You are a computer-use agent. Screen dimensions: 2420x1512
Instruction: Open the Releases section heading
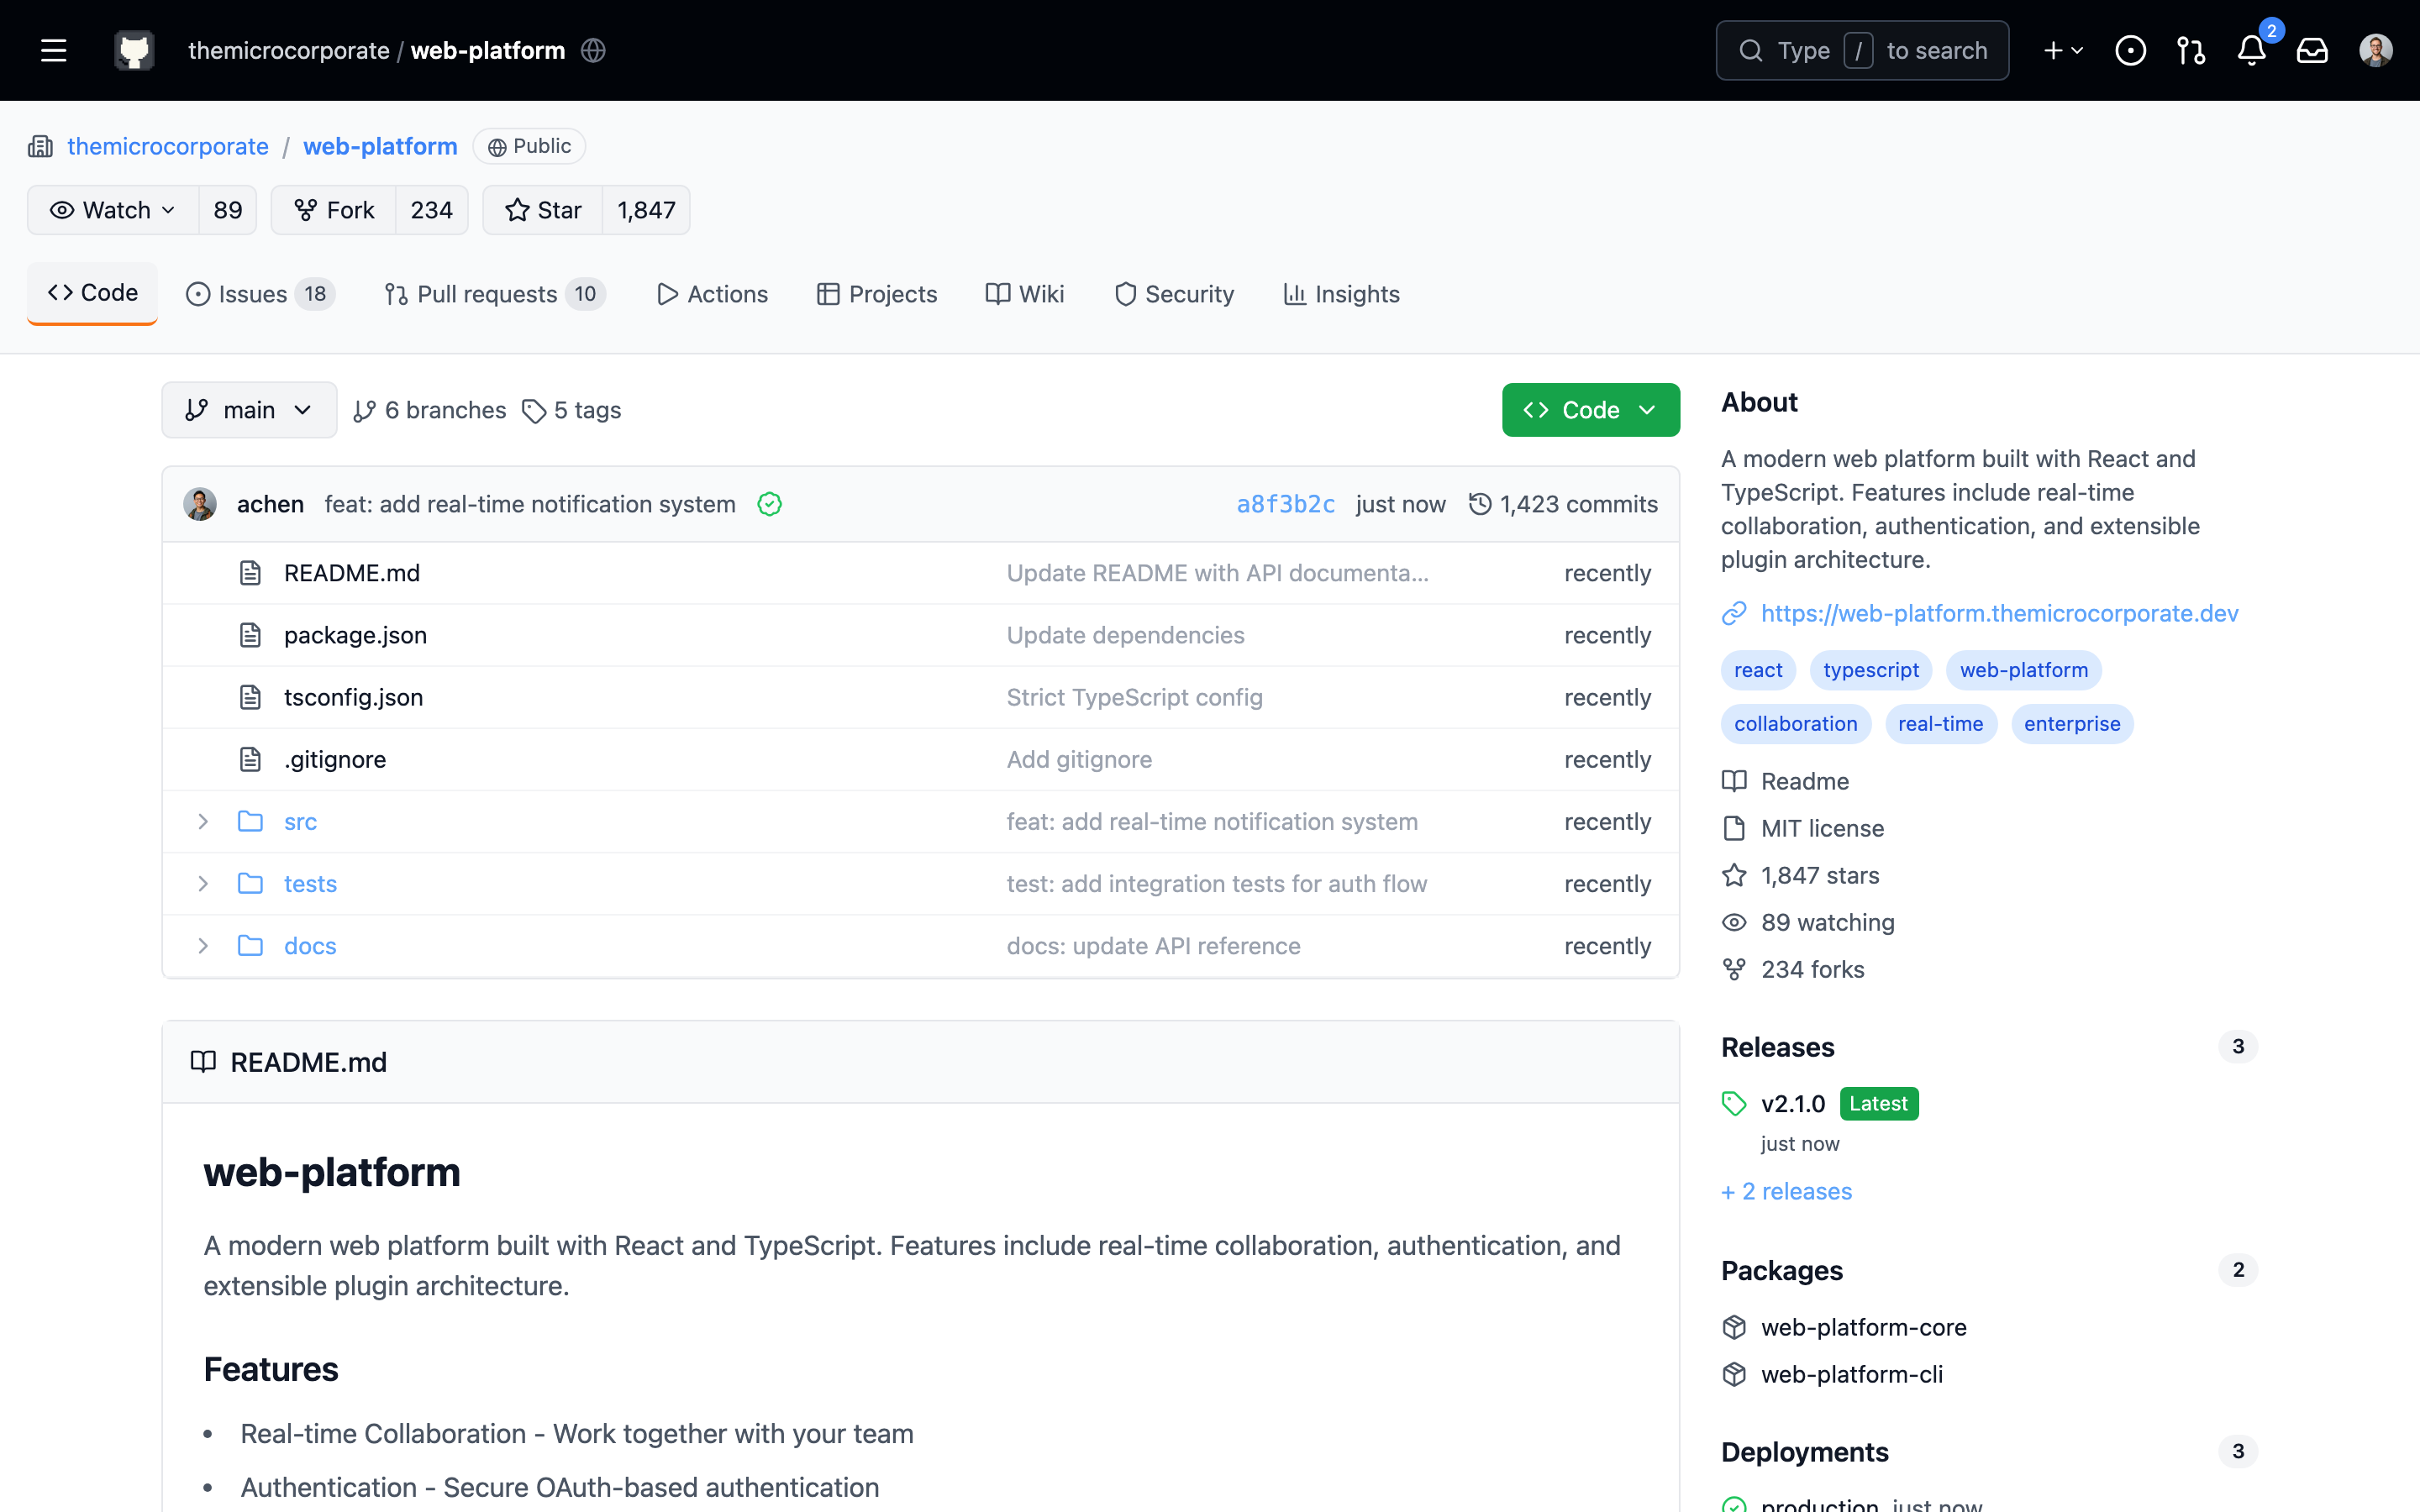(1778, 1047)
